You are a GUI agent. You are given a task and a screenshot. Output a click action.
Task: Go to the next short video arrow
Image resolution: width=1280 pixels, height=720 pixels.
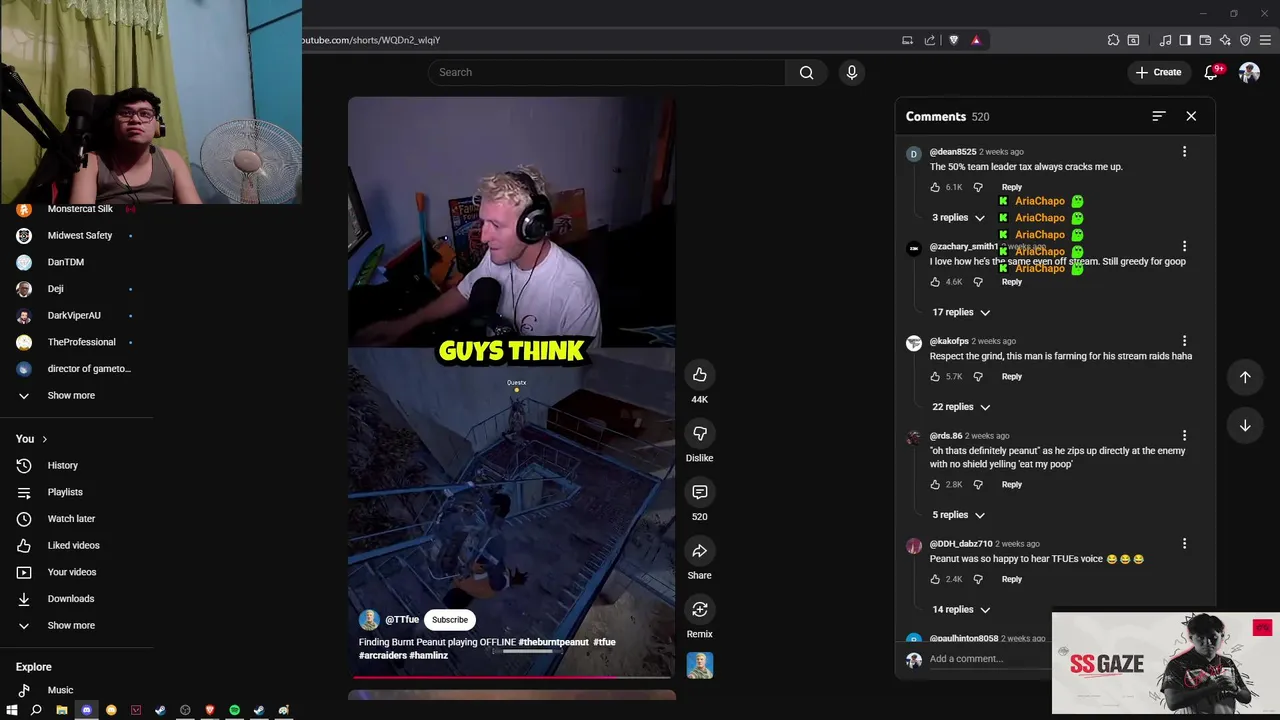(x=1245, y=425)
